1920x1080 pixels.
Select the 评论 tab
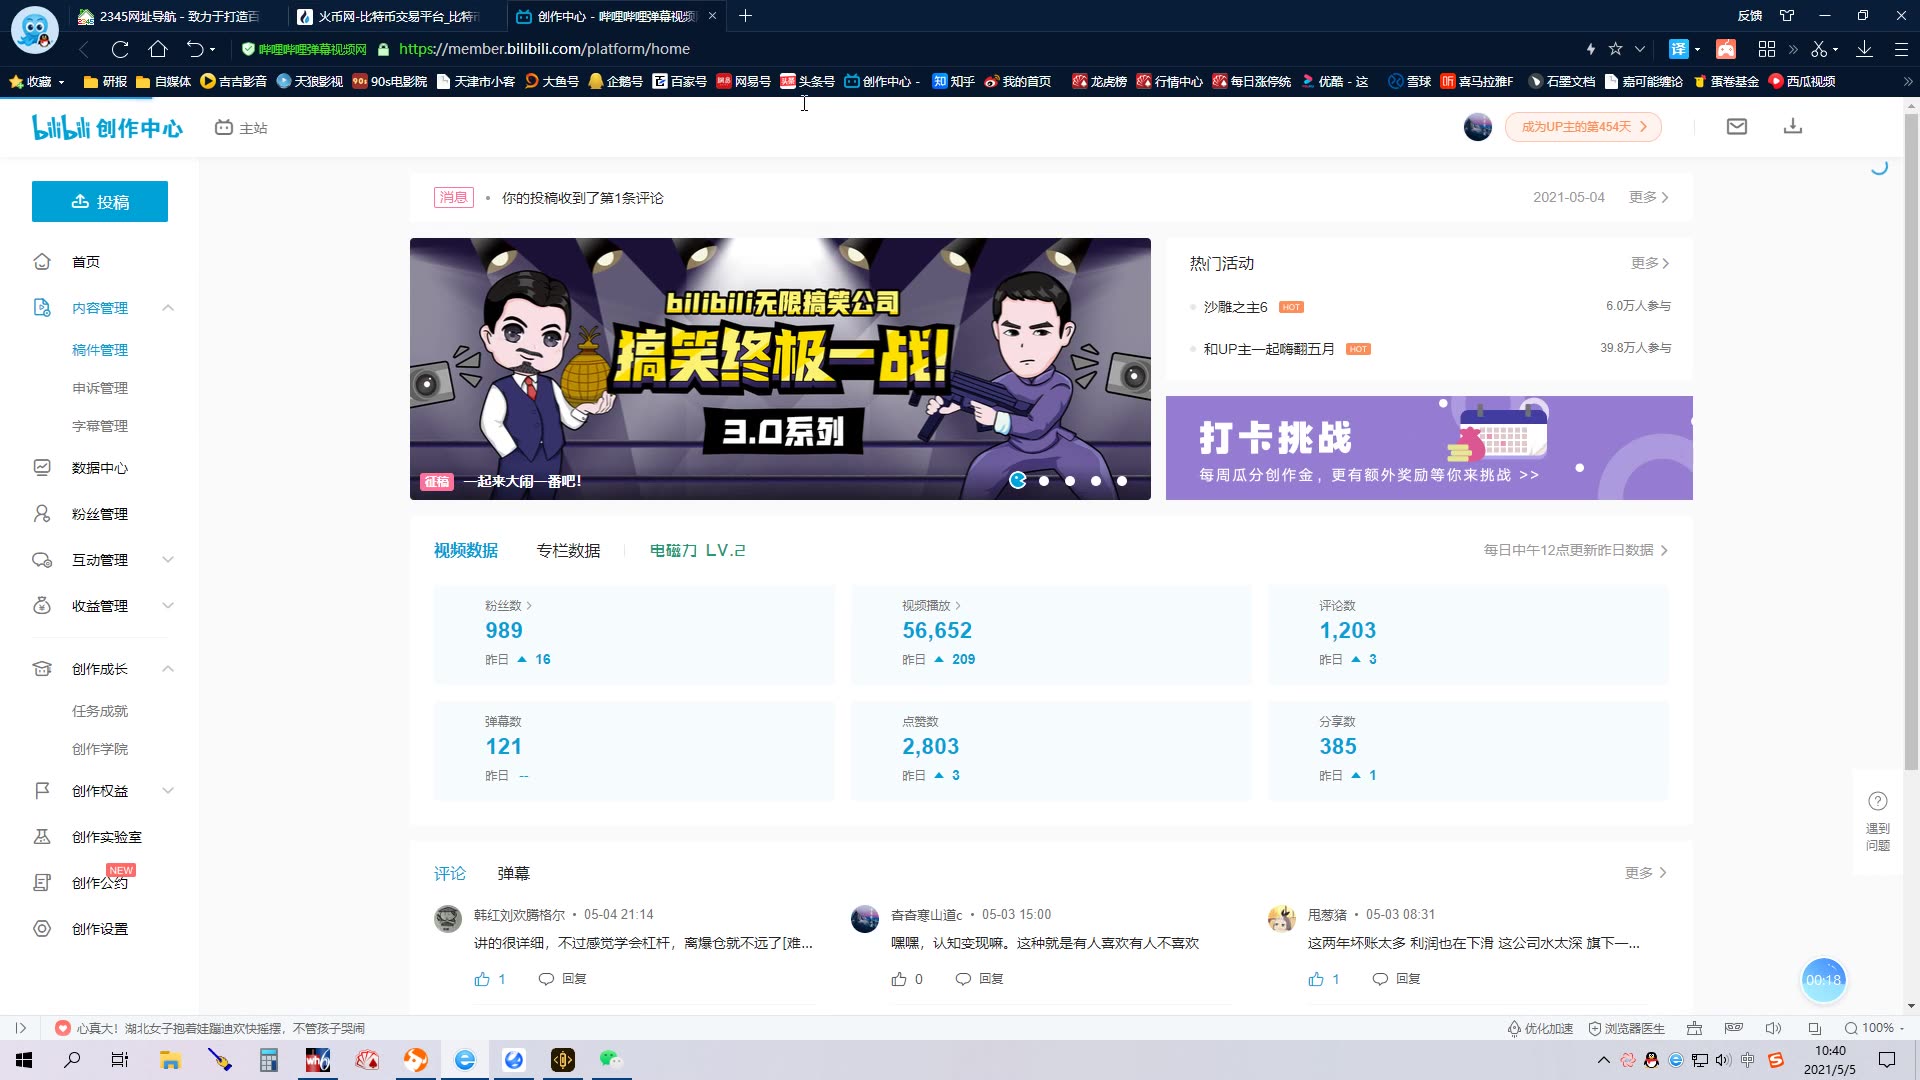coord(450,874)
